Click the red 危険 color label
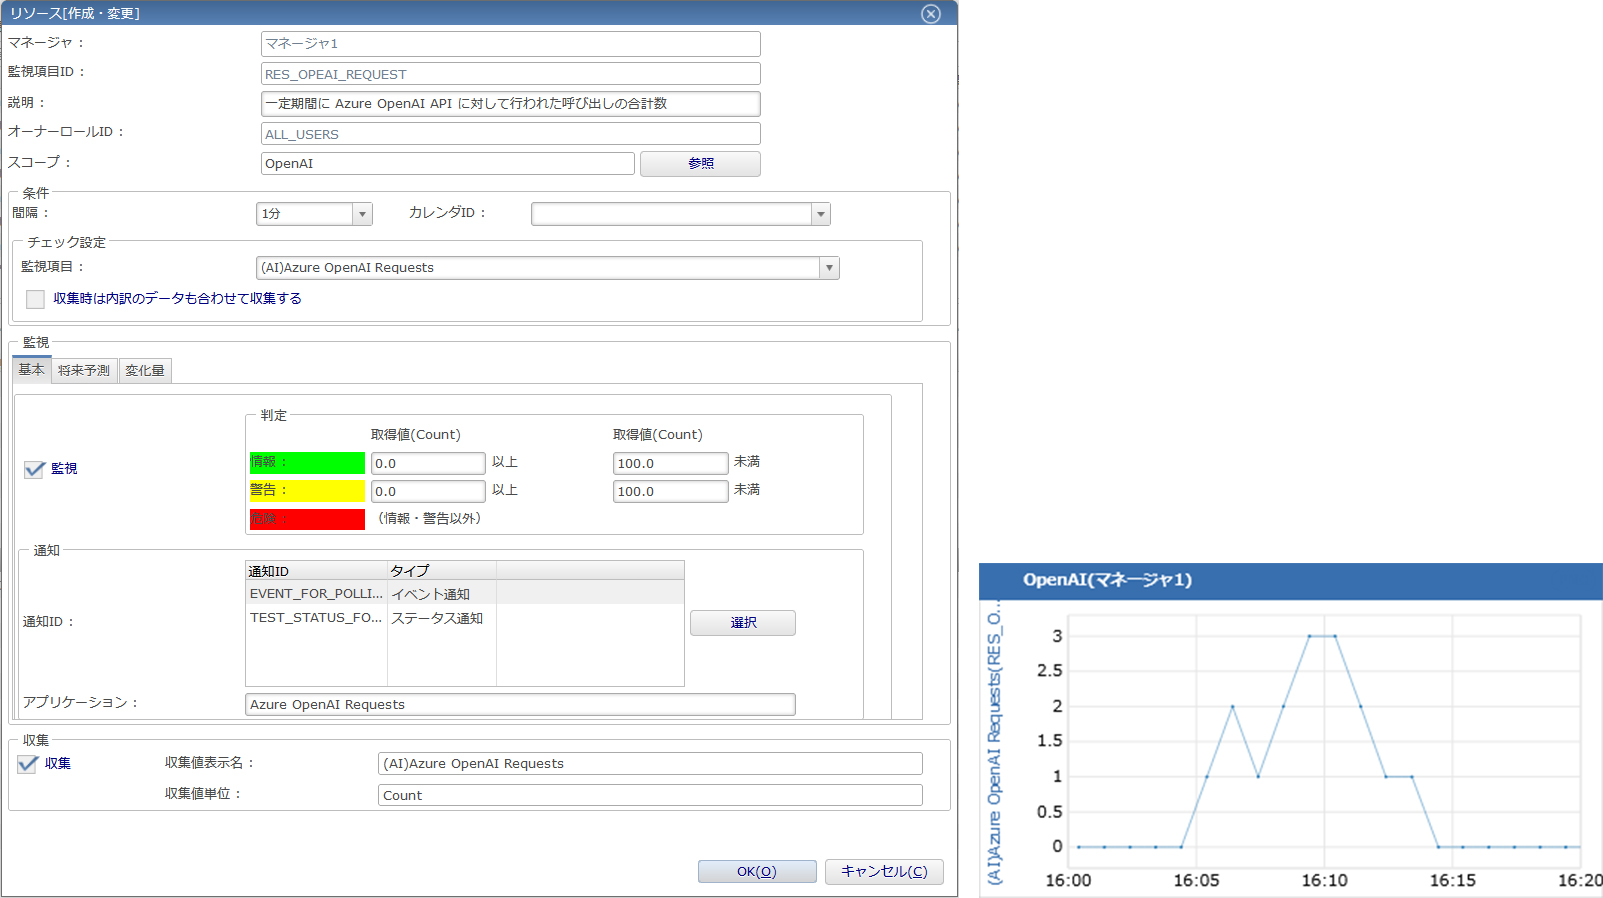The height and width of the screenshot is (898, 1603). click(307, 519)
